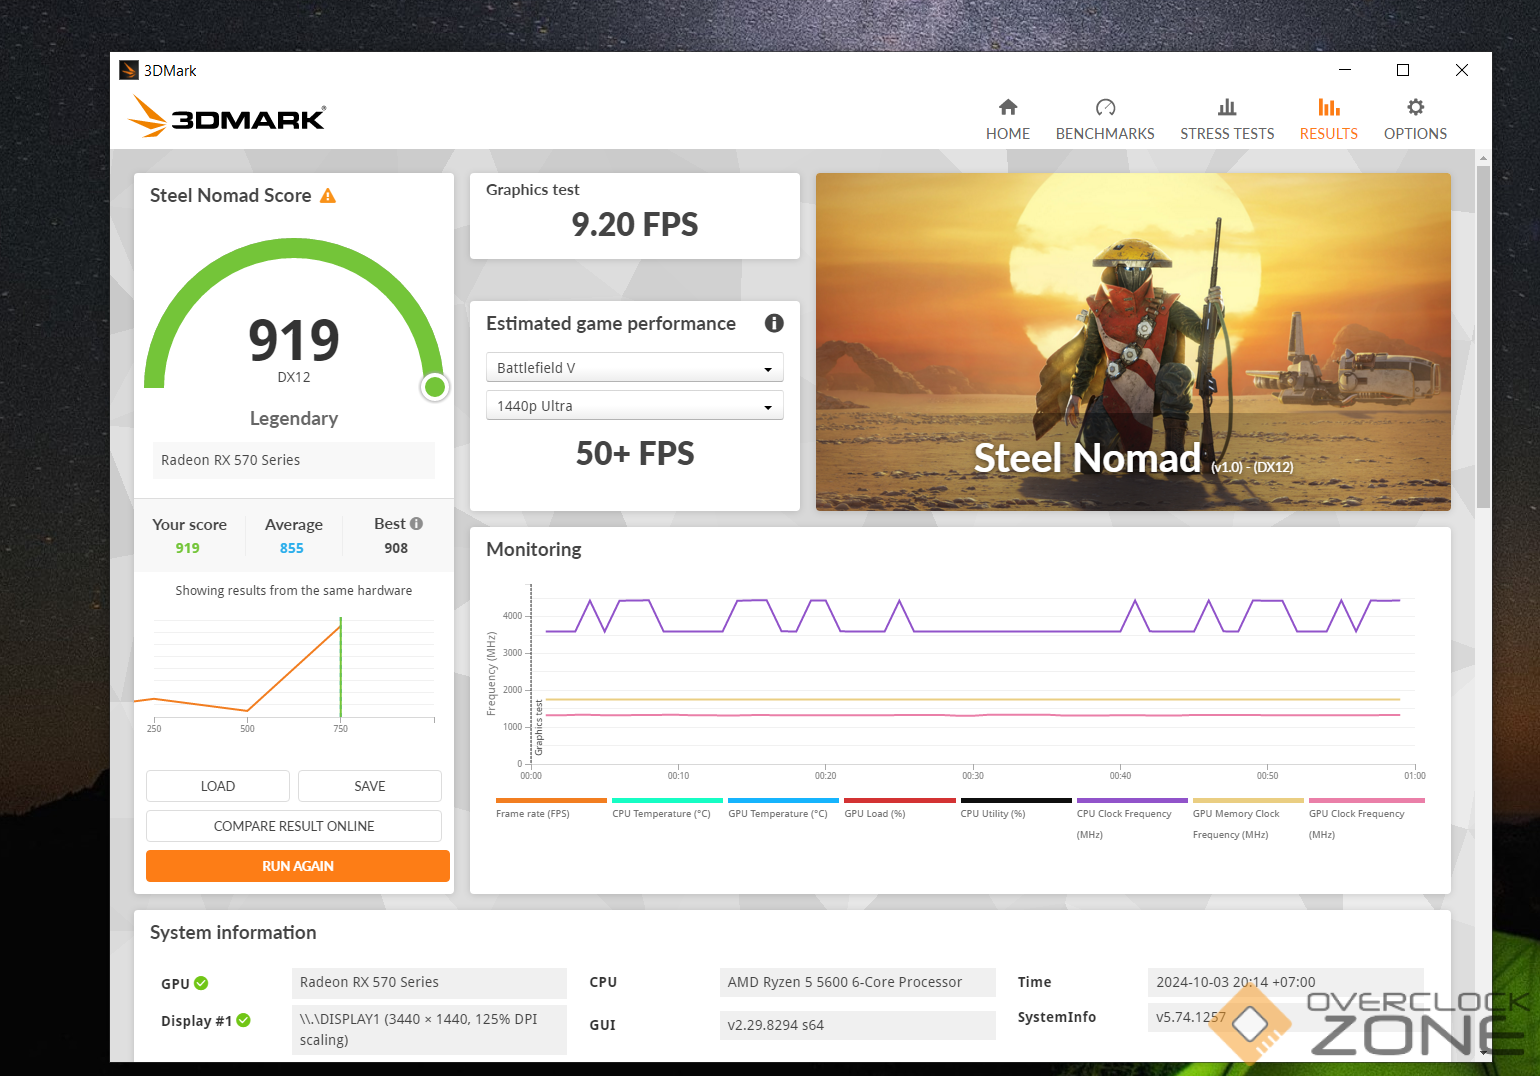Toggle the GPU Load (%) legend swatch

click(899, 800)
